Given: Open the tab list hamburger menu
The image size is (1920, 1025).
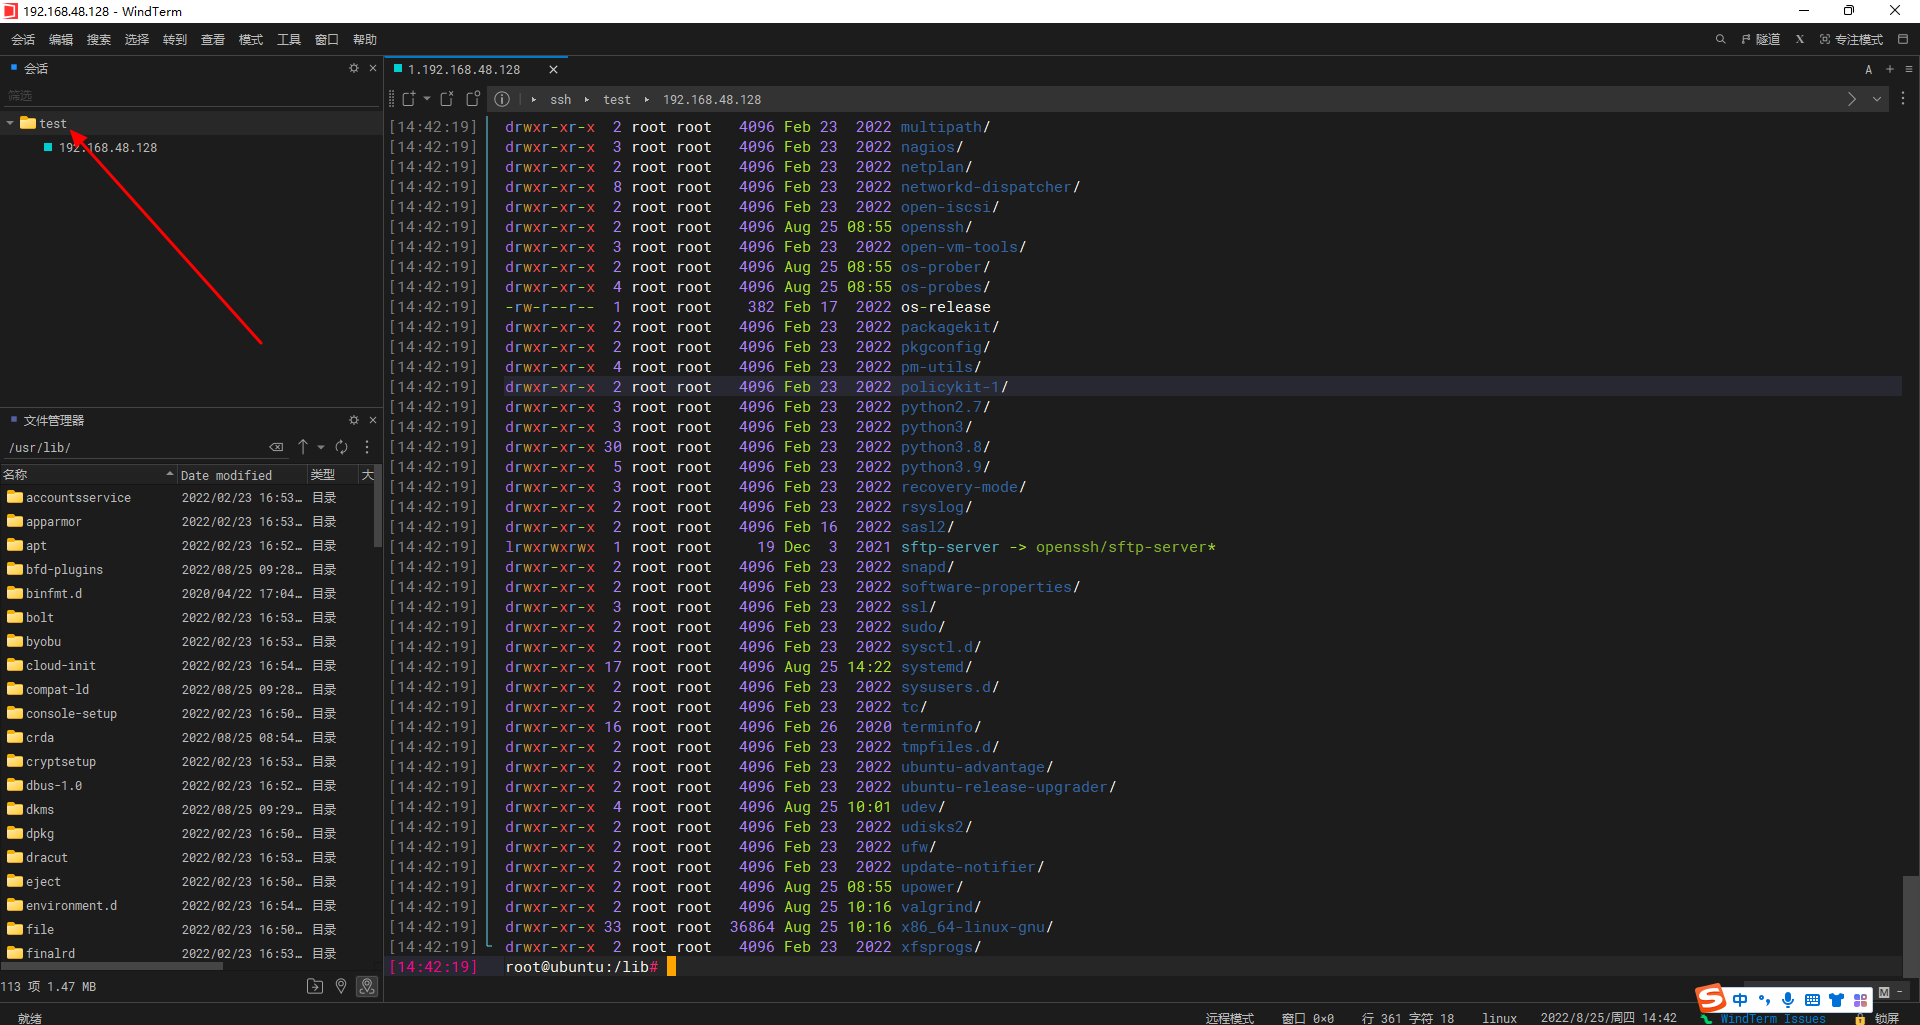Looking at the screenshot, I should pyautogui.click(x=1909, y=69).
